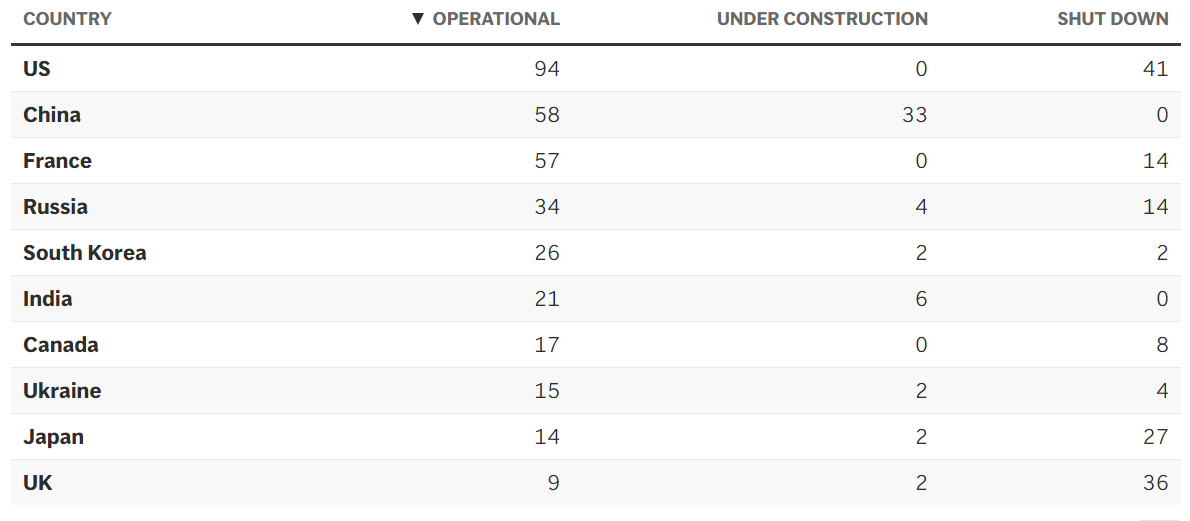Screen dimensions: 1190x521
Task: Click China's under construction value 33
Action: click(x=914, y=115)
